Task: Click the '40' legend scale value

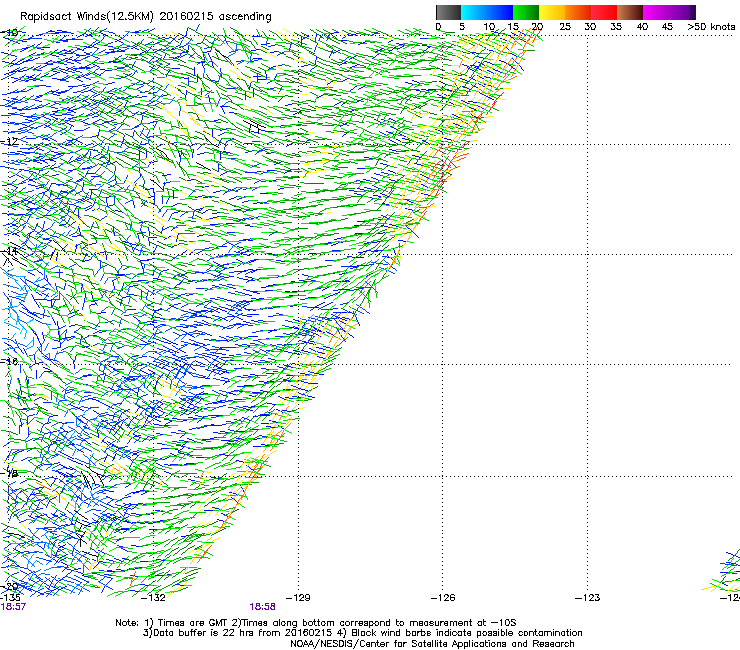Action: pyautogui.click(x=642, y=26)
